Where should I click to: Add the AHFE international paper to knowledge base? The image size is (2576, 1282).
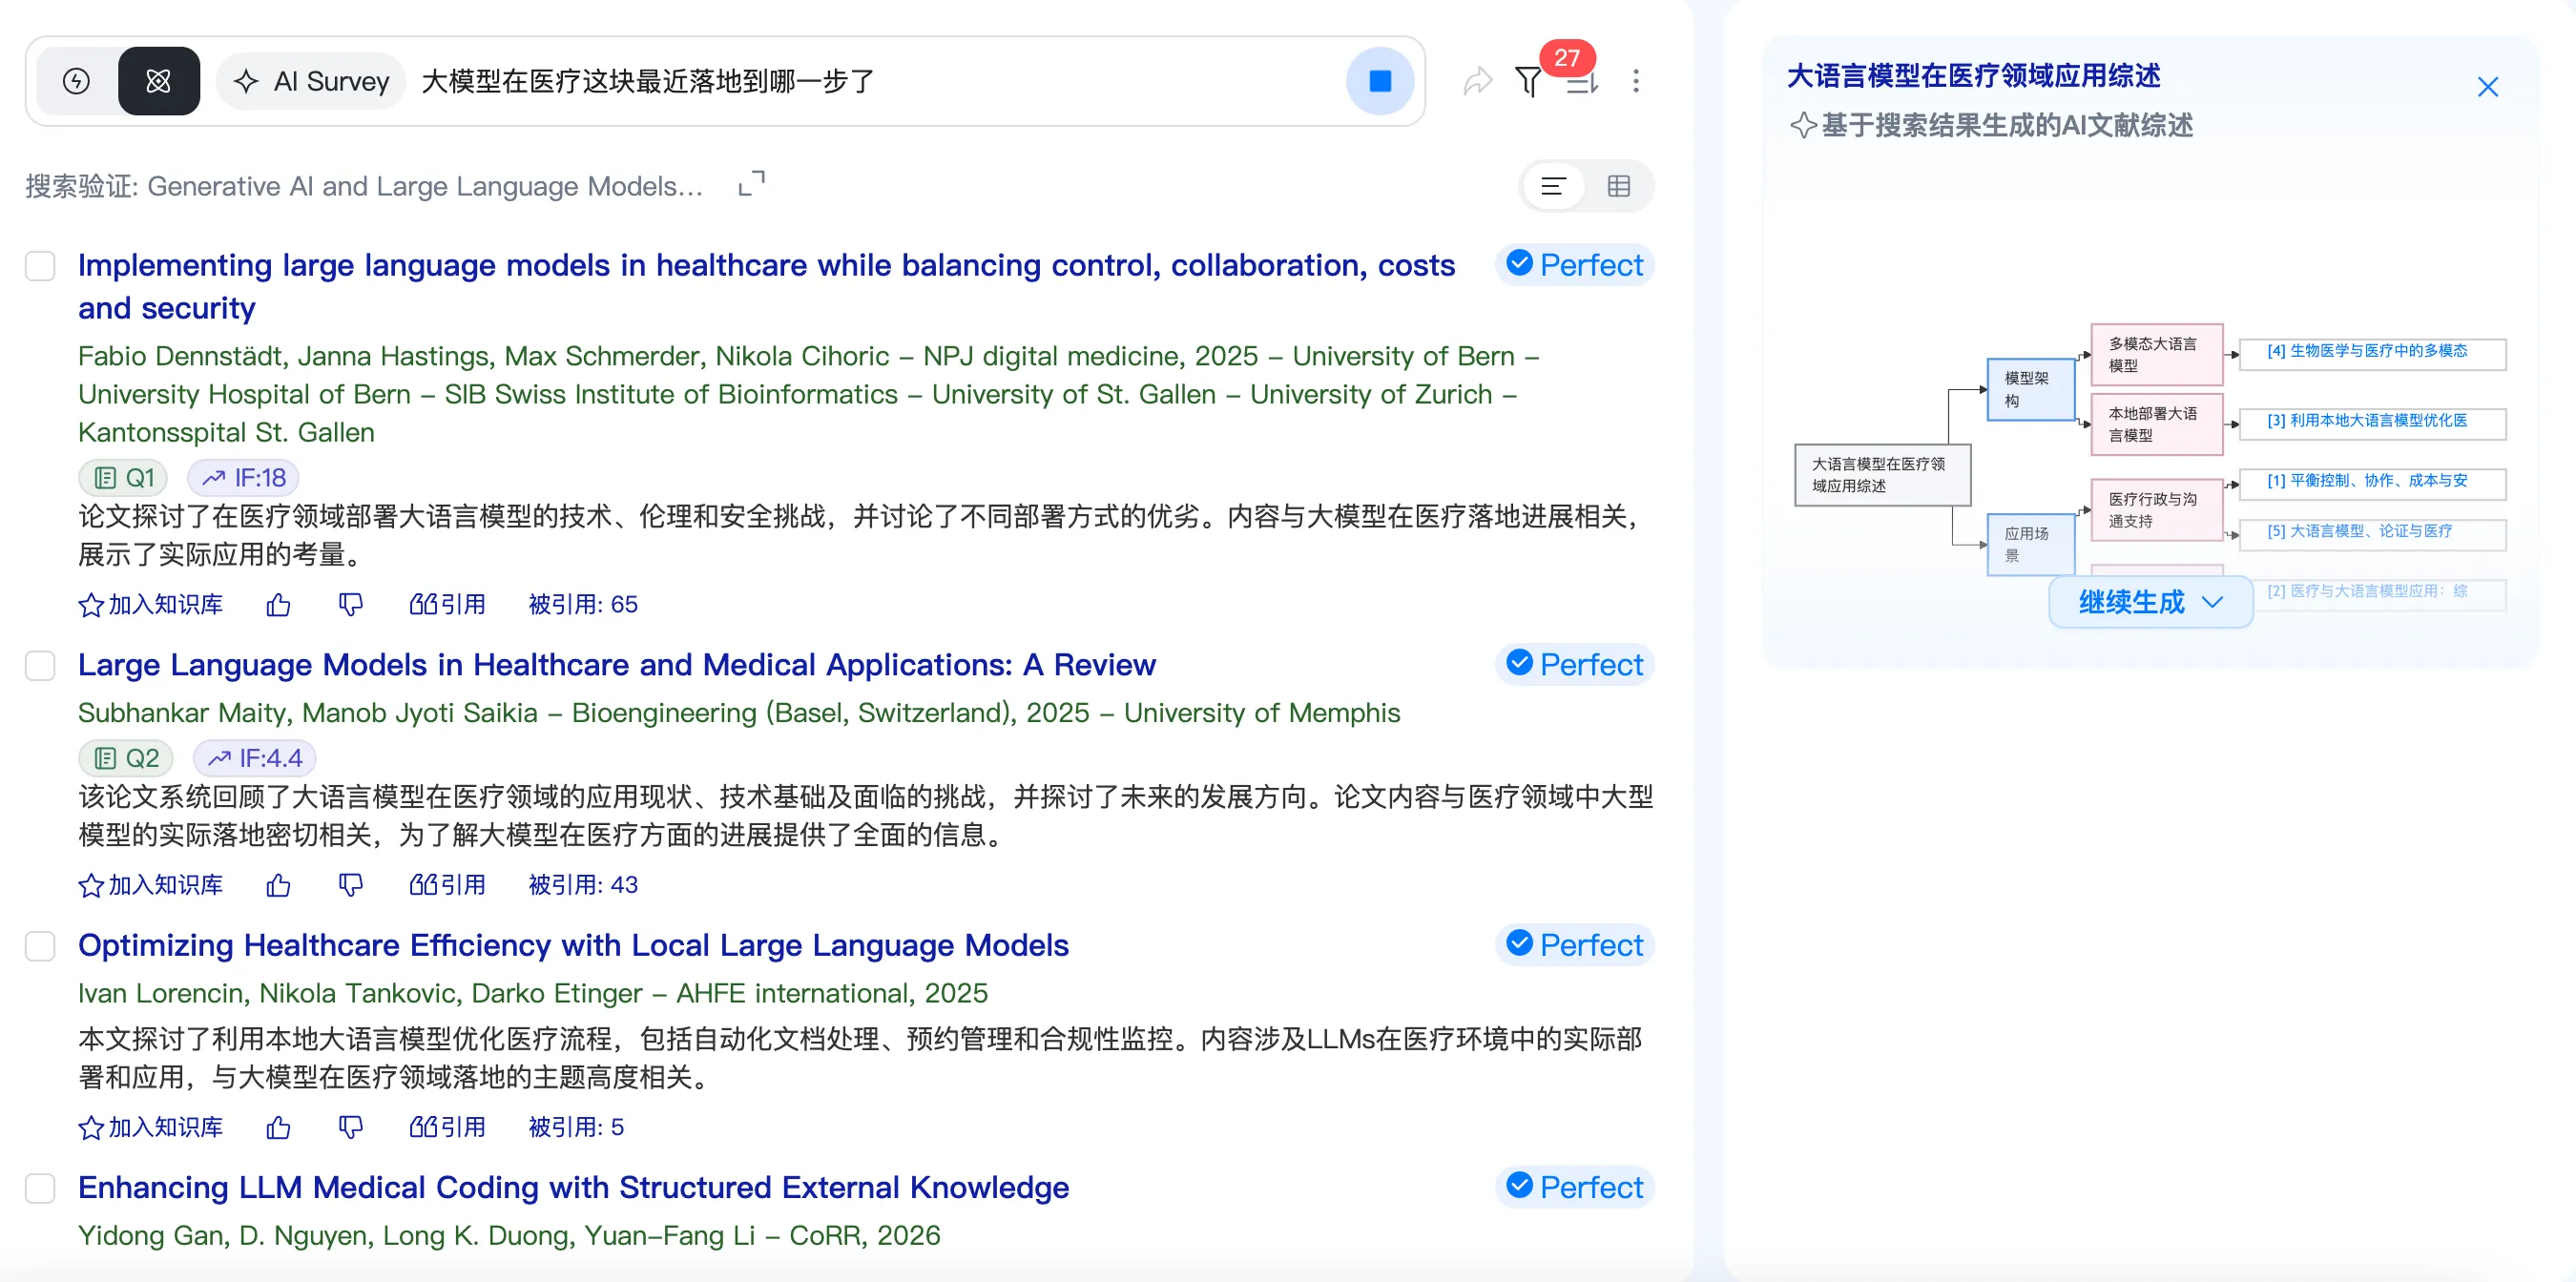(x=151, y=1127)
